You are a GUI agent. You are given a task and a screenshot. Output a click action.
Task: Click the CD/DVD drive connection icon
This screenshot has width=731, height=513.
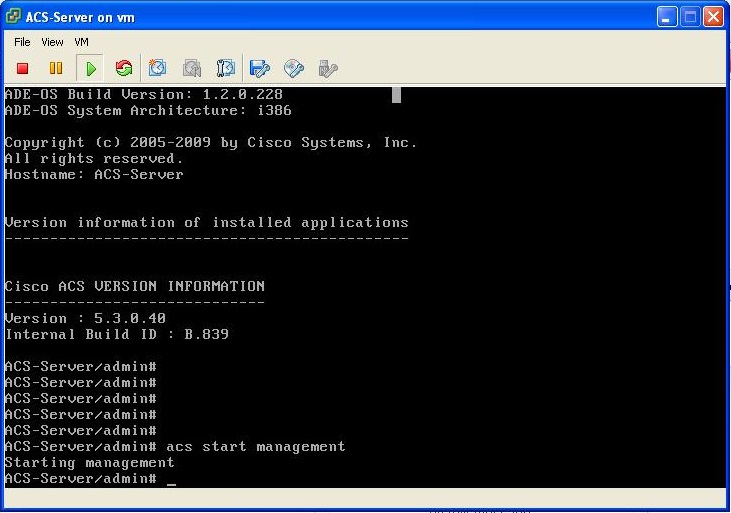[x=293, y=68]
